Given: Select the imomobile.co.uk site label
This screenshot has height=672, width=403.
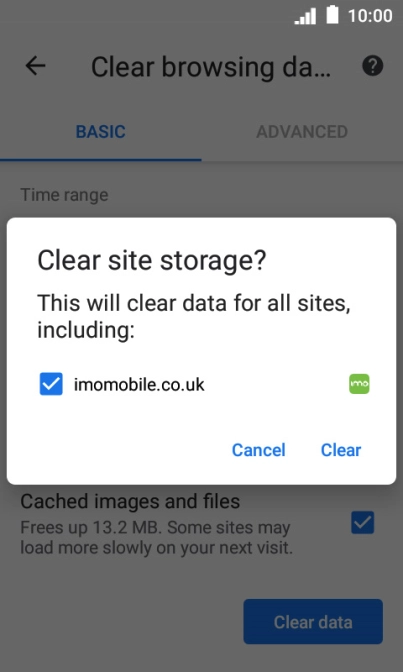Looking at the screenshot, I should click(x=139, y=384).
